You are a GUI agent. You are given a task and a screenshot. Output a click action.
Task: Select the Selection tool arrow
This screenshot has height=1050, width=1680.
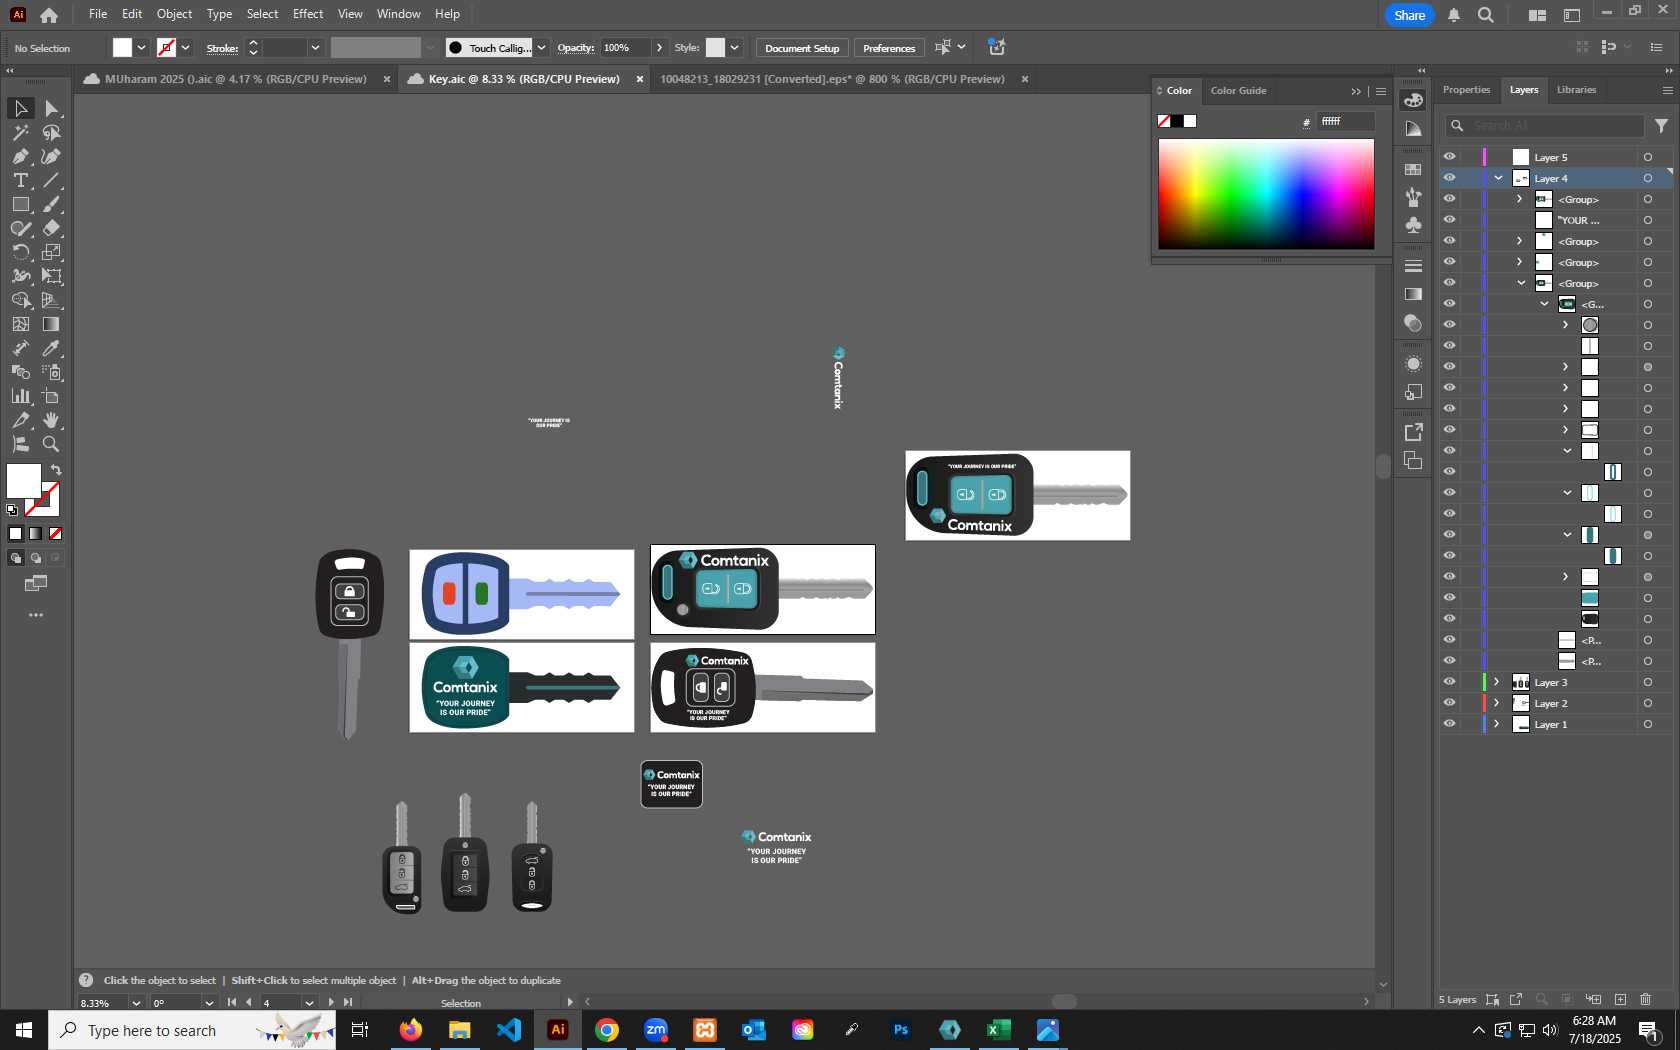pos(20,108)
